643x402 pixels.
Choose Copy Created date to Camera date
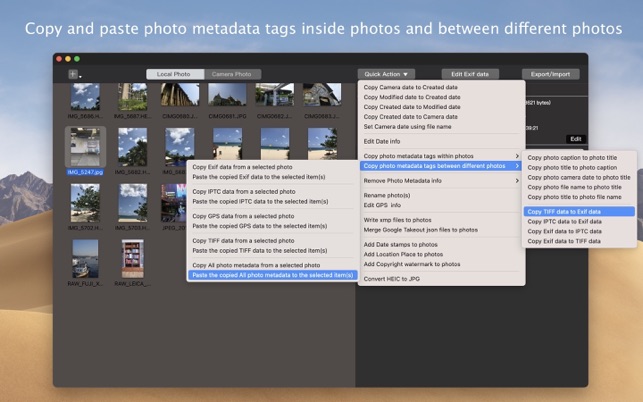(x=441, y=117)
